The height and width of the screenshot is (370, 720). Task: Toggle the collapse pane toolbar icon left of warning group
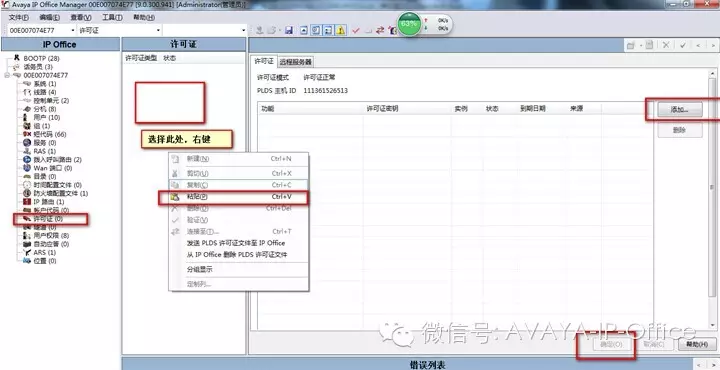tap(304, 30)
